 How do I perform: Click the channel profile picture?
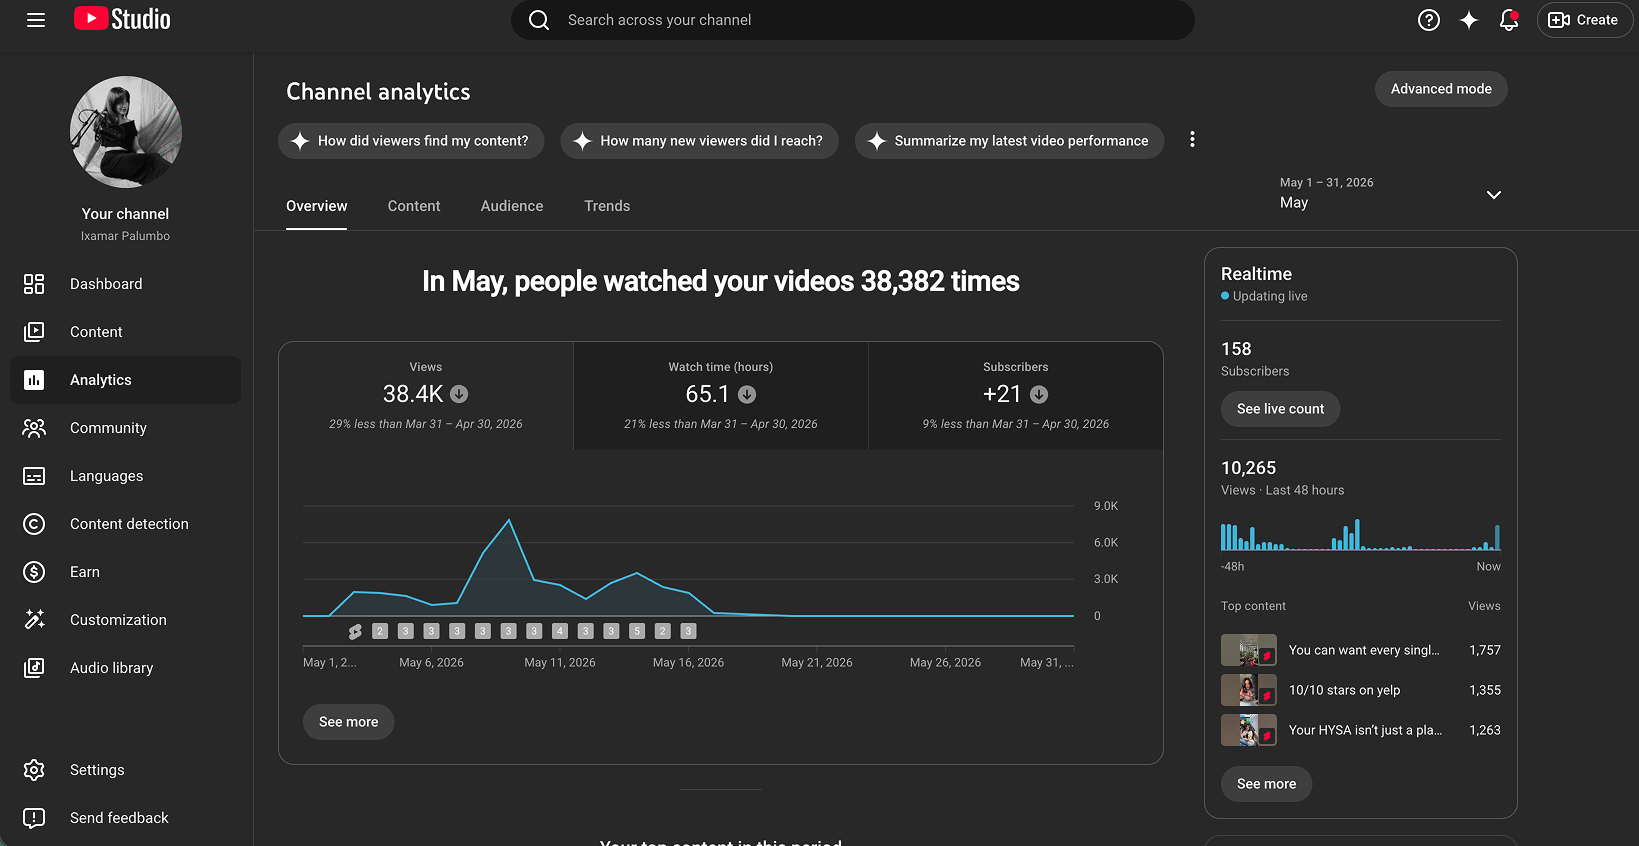tap(126, 132)
